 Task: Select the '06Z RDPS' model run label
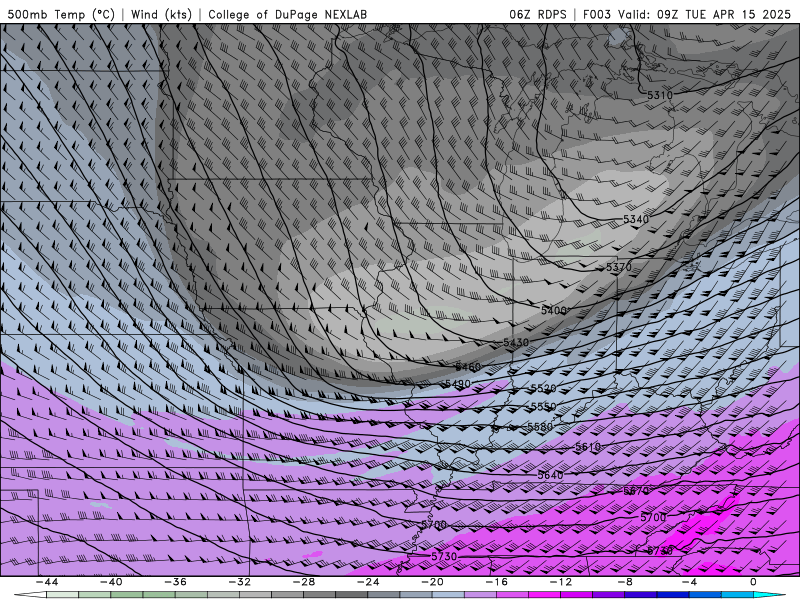[x=538, y=14]
